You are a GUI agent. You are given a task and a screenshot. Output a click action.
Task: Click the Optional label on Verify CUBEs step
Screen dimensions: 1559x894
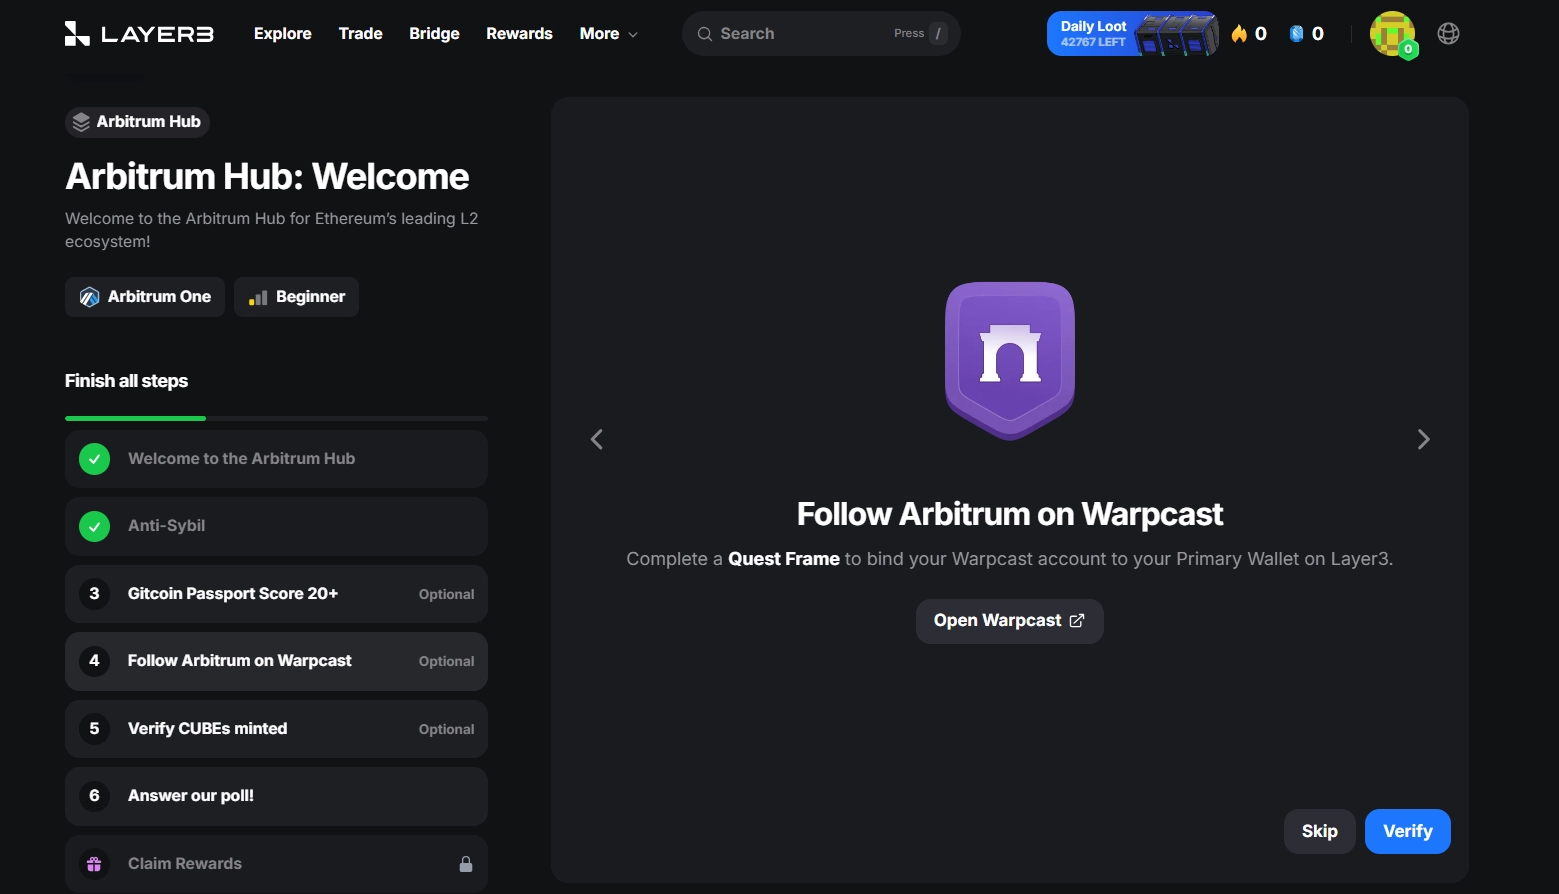pos(446,729)
